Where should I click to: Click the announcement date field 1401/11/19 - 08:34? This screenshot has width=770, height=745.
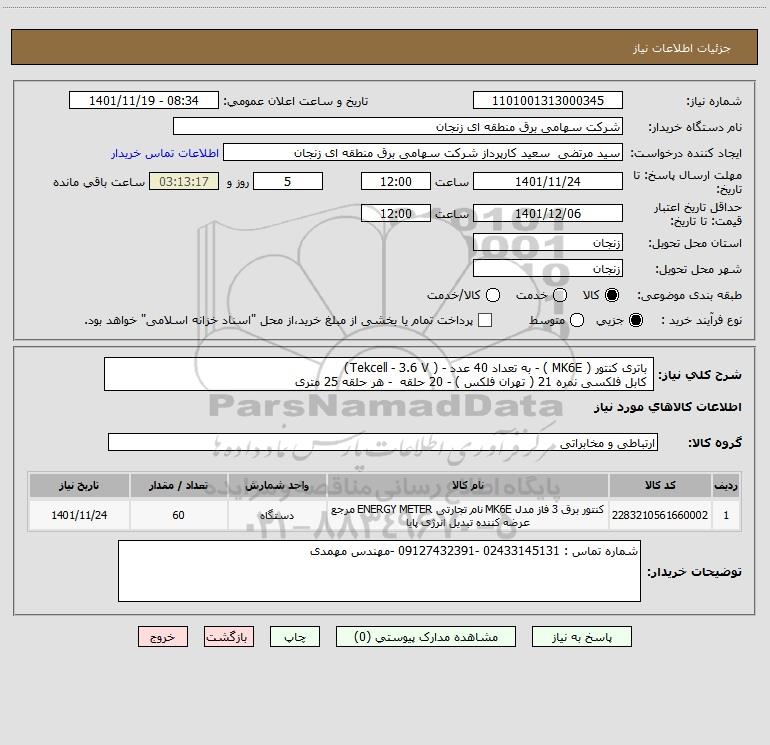click(x=143, y=101)
